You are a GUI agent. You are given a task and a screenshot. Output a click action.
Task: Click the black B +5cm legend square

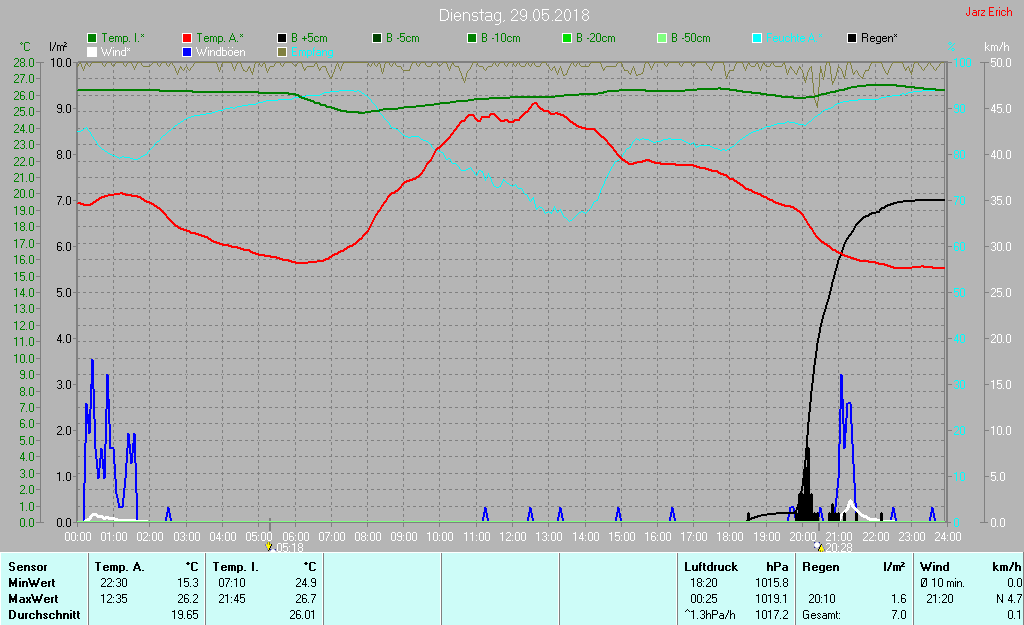(283, 38)
